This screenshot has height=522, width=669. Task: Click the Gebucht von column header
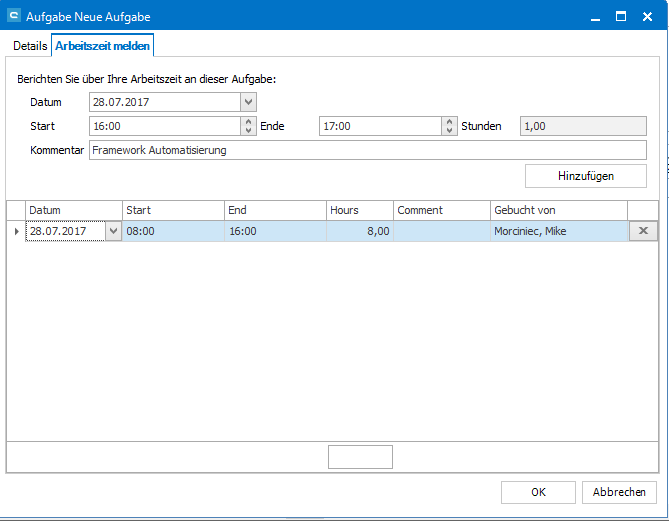coord(558,210)
